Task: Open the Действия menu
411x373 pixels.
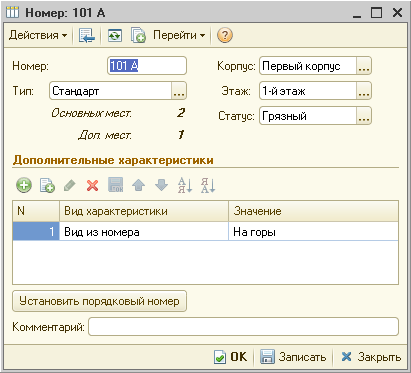Action: pyautogui.click(x=38, y=35)
